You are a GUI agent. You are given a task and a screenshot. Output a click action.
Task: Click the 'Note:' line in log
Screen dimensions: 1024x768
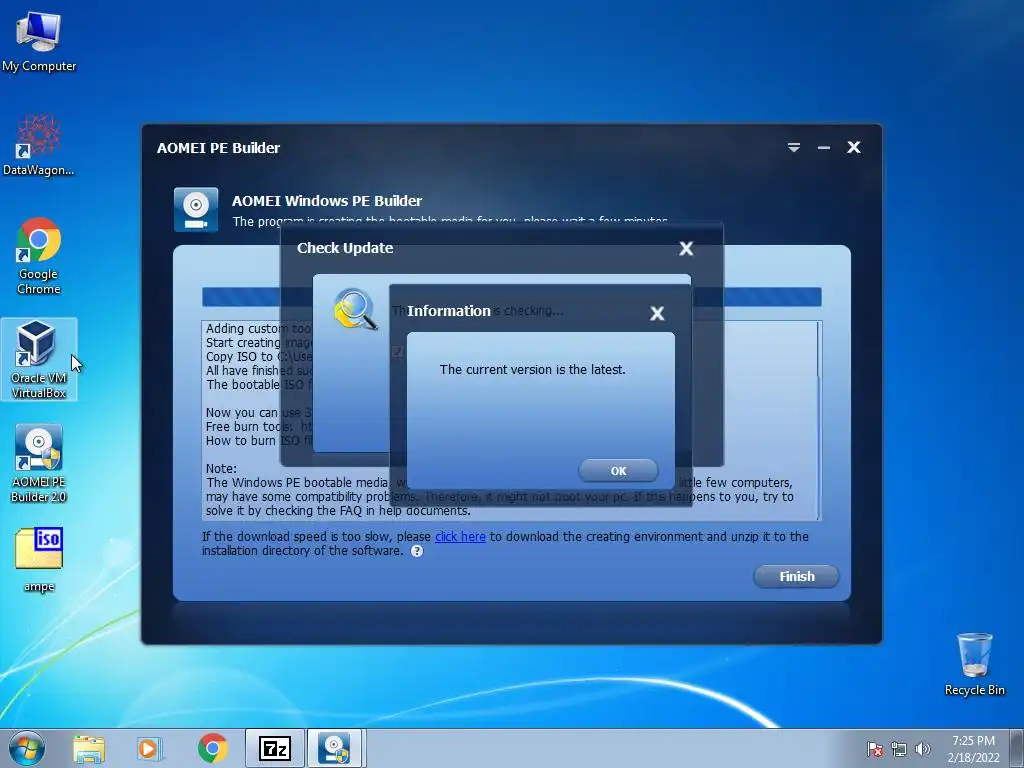click(x=221, y=469)
